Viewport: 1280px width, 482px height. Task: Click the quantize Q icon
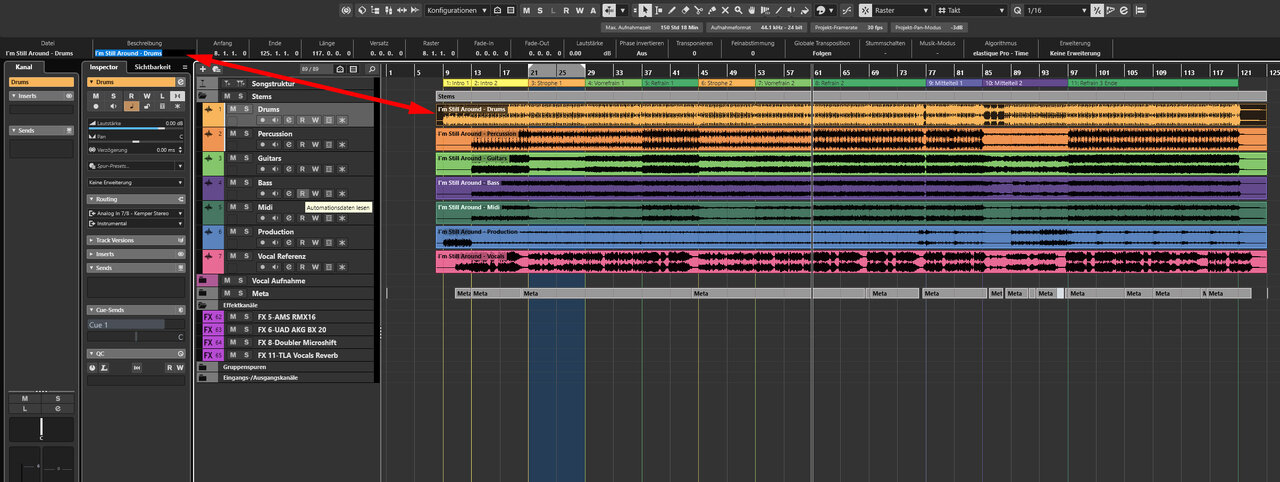(x=1017, y=10)
